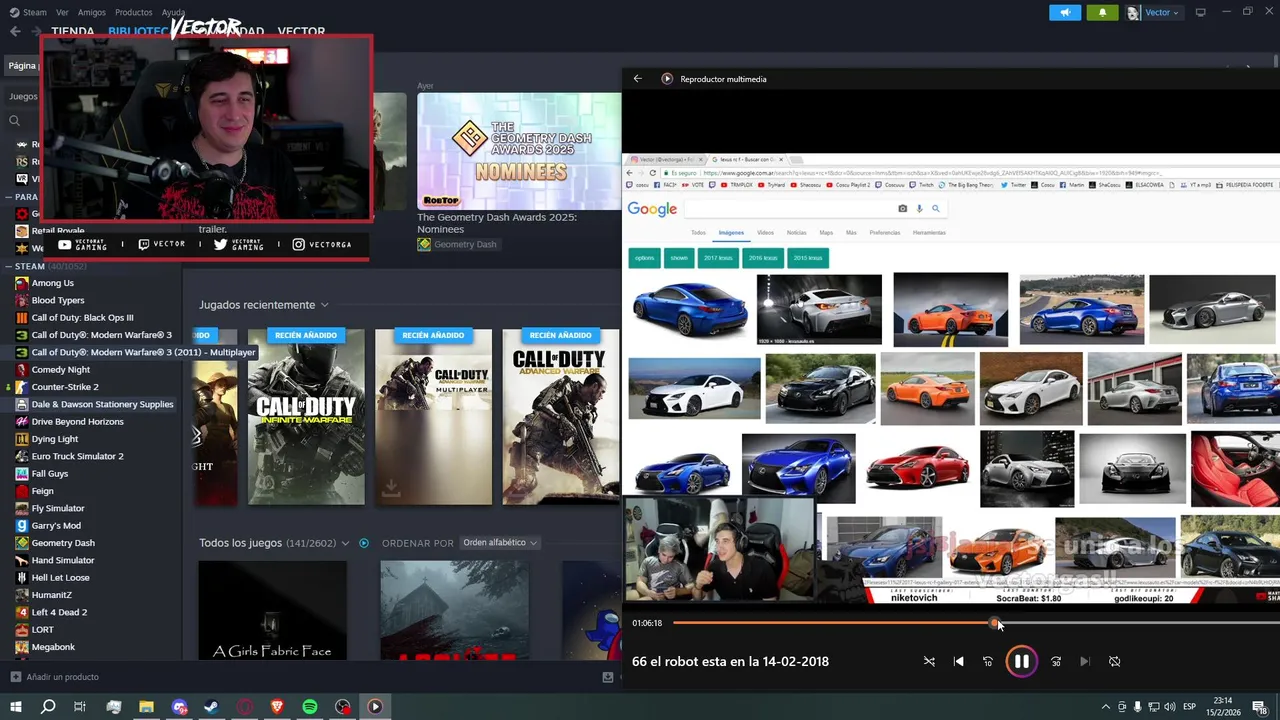Open Steam notifications bell button
Viewport: 1280px width, 720px height.
point(1102,12)
